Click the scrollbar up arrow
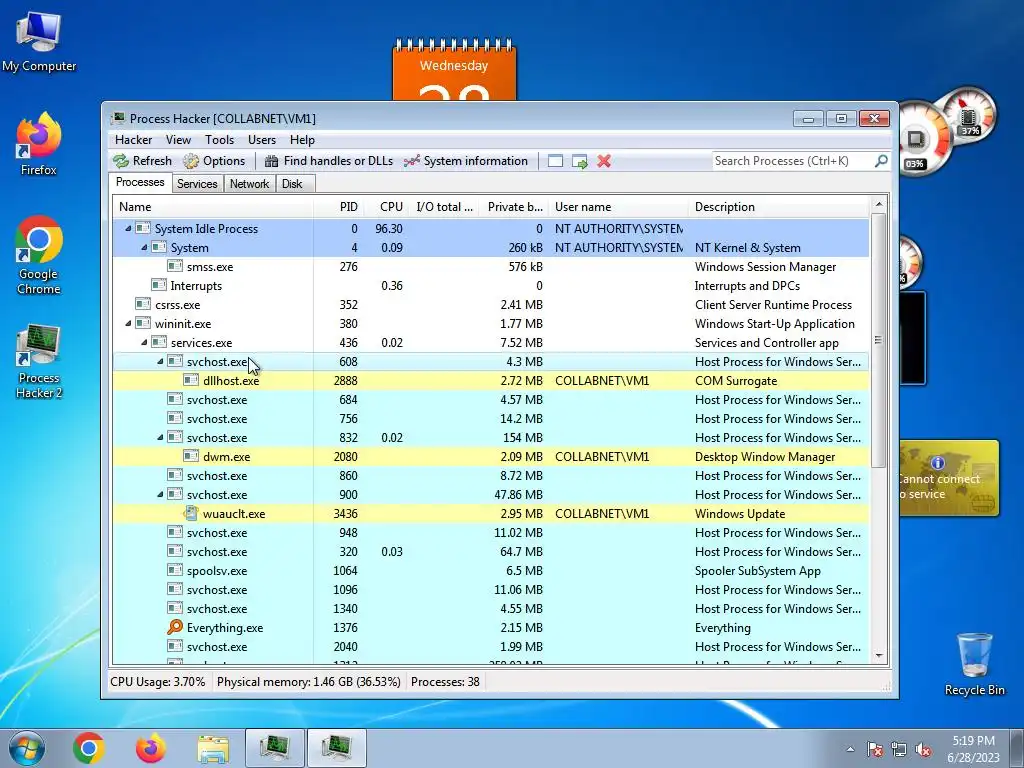1024x768 pixels. [878, 204]
